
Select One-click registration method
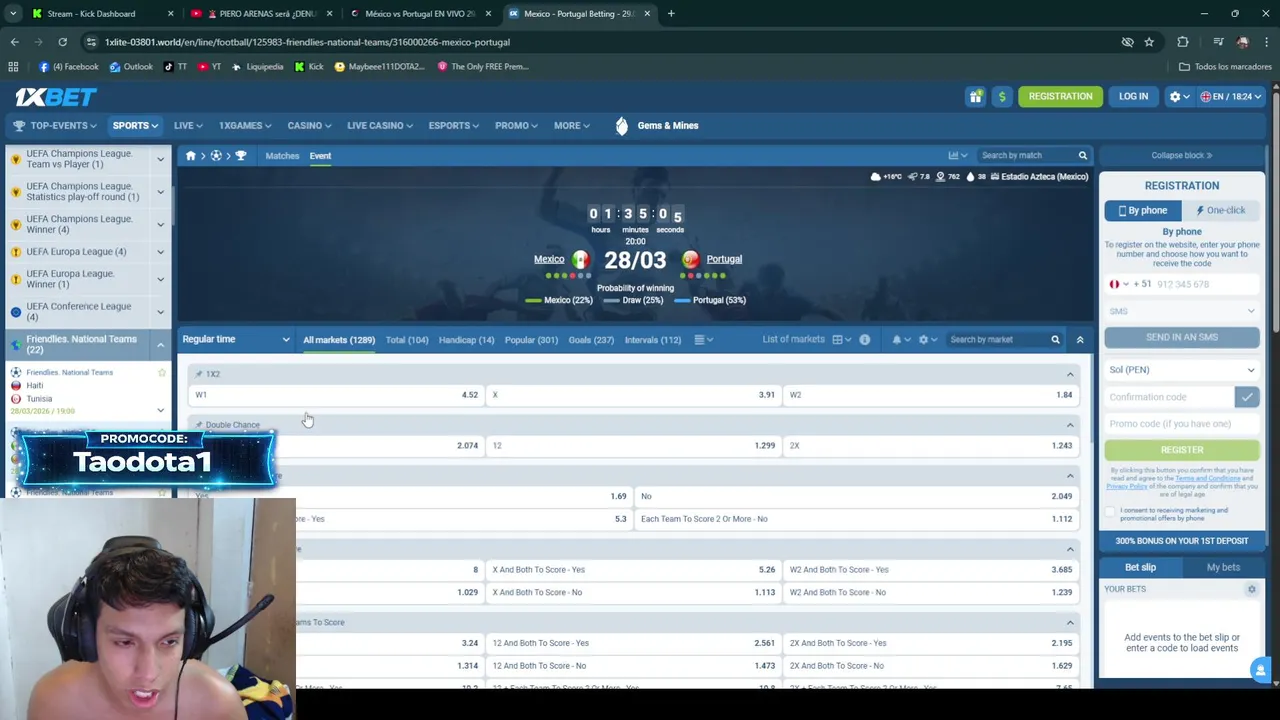pos(1220,211)
